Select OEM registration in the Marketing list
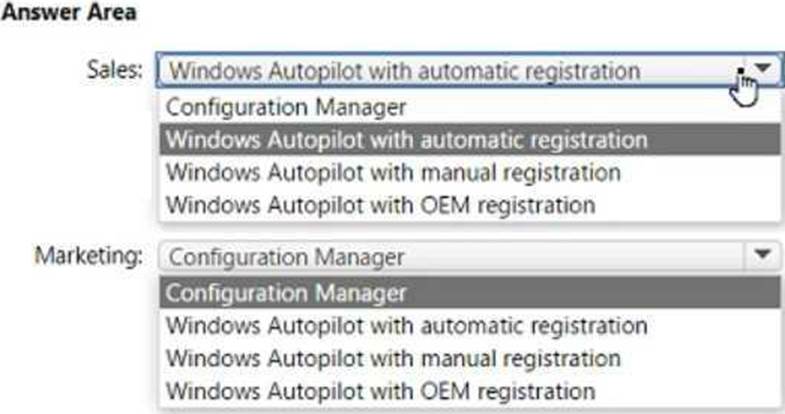Screen dimensions: 785x414 [x=381, y=390]
